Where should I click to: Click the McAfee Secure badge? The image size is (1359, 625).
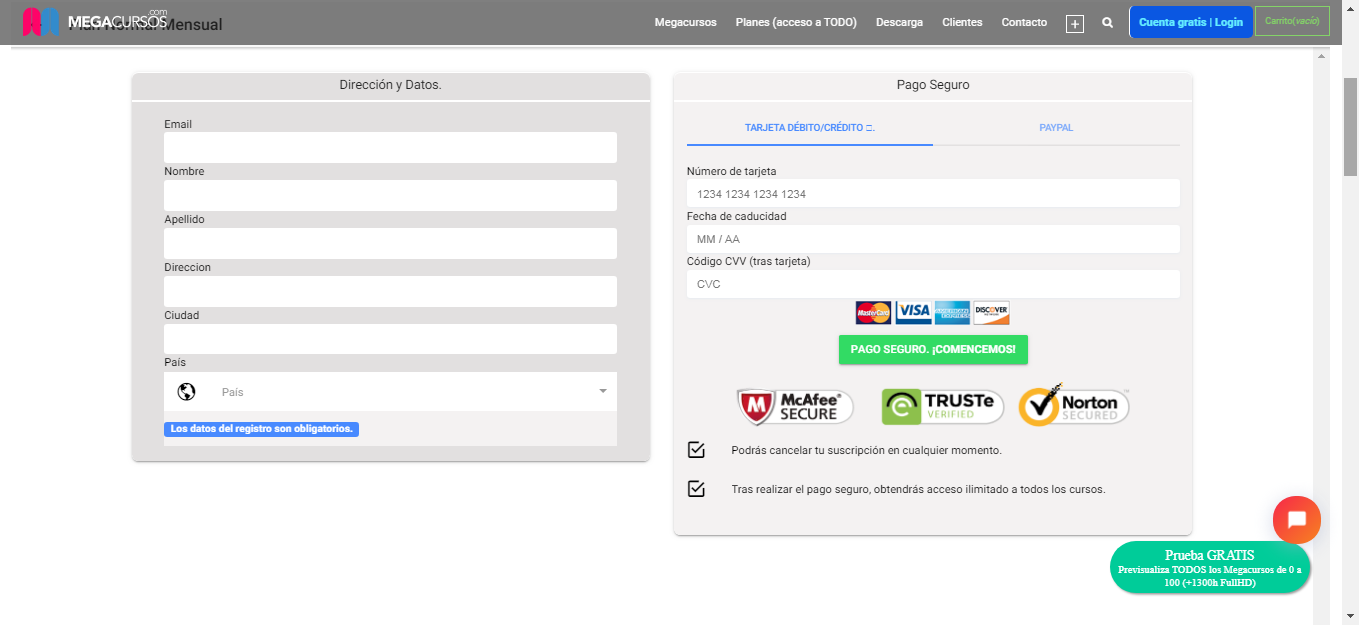point(794,406)
